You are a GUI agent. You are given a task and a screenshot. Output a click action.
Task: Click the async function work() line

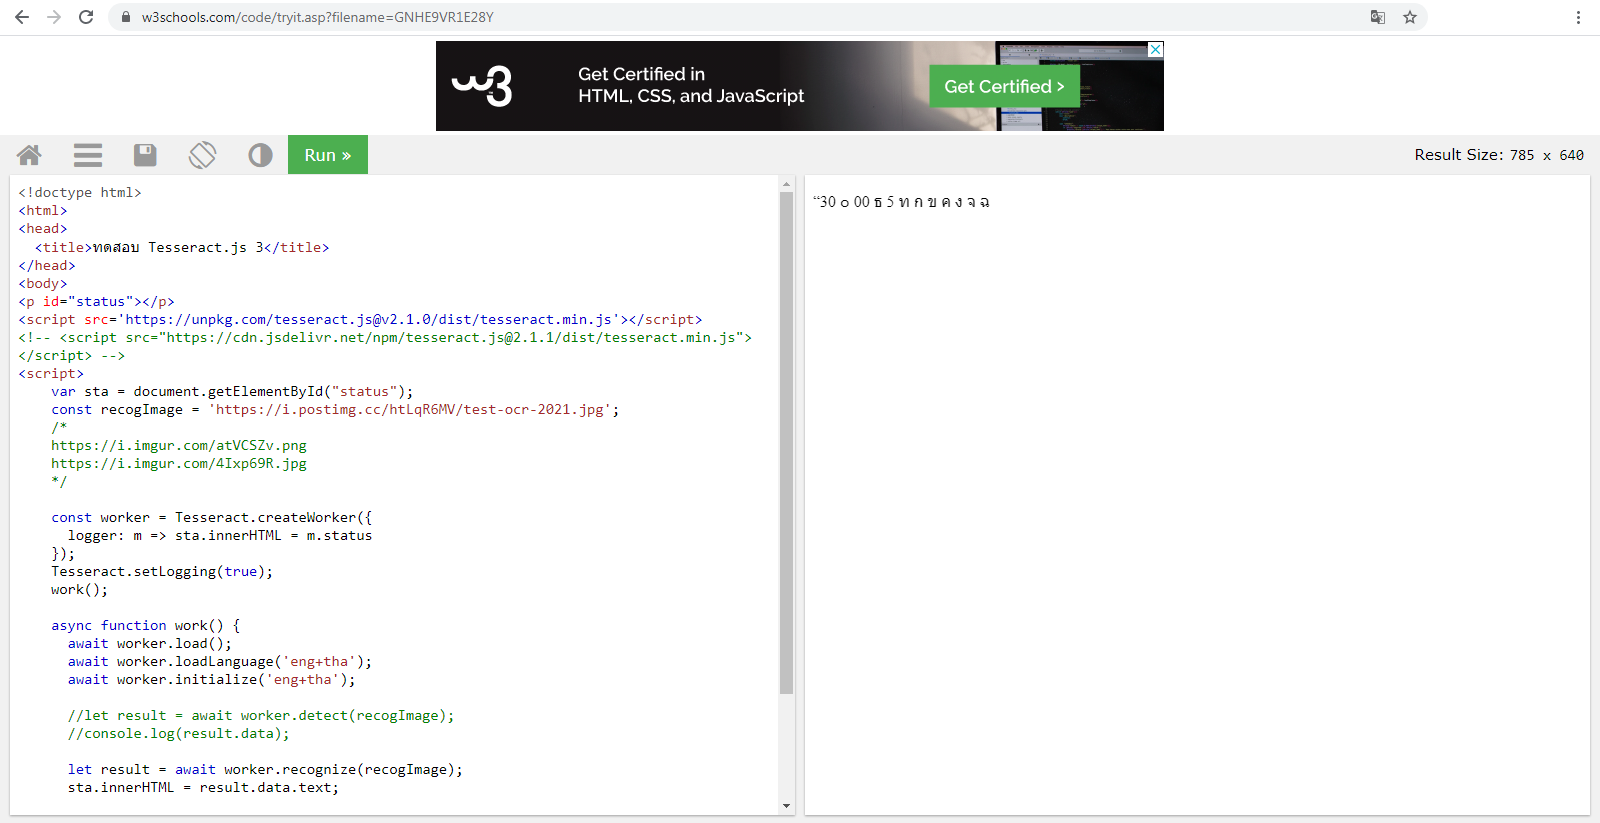(x=146, y=625)
